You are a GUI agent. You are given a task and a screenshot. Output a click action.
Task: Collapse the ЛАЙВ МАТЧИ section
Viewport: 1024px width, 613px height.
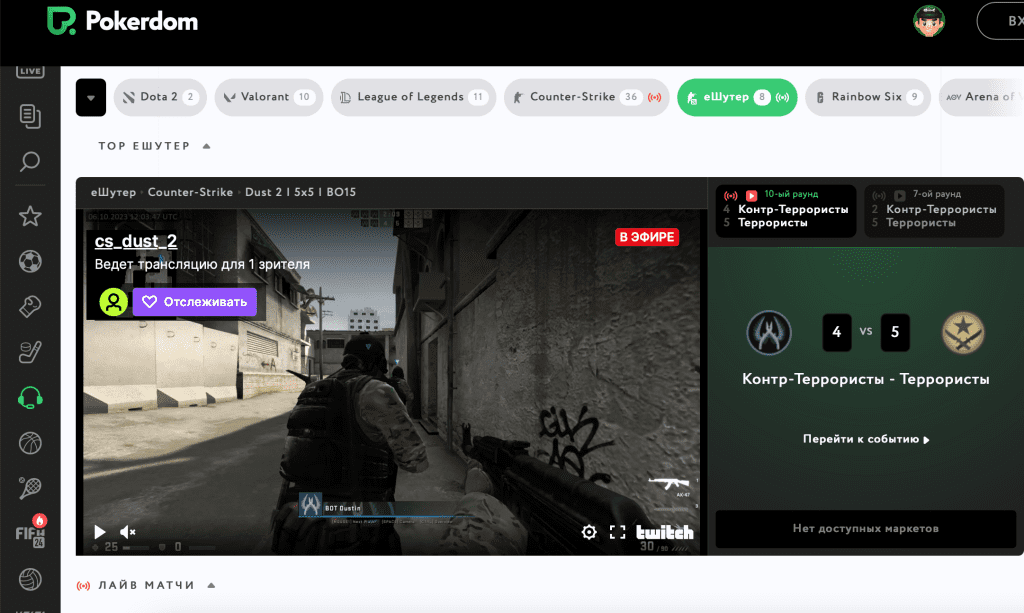point(211,585)
